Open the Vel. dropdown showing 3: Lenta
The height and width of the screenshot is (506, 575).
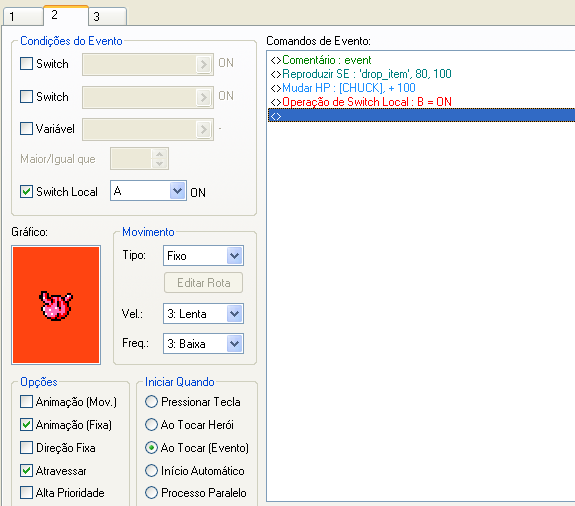tap(203, 314)
